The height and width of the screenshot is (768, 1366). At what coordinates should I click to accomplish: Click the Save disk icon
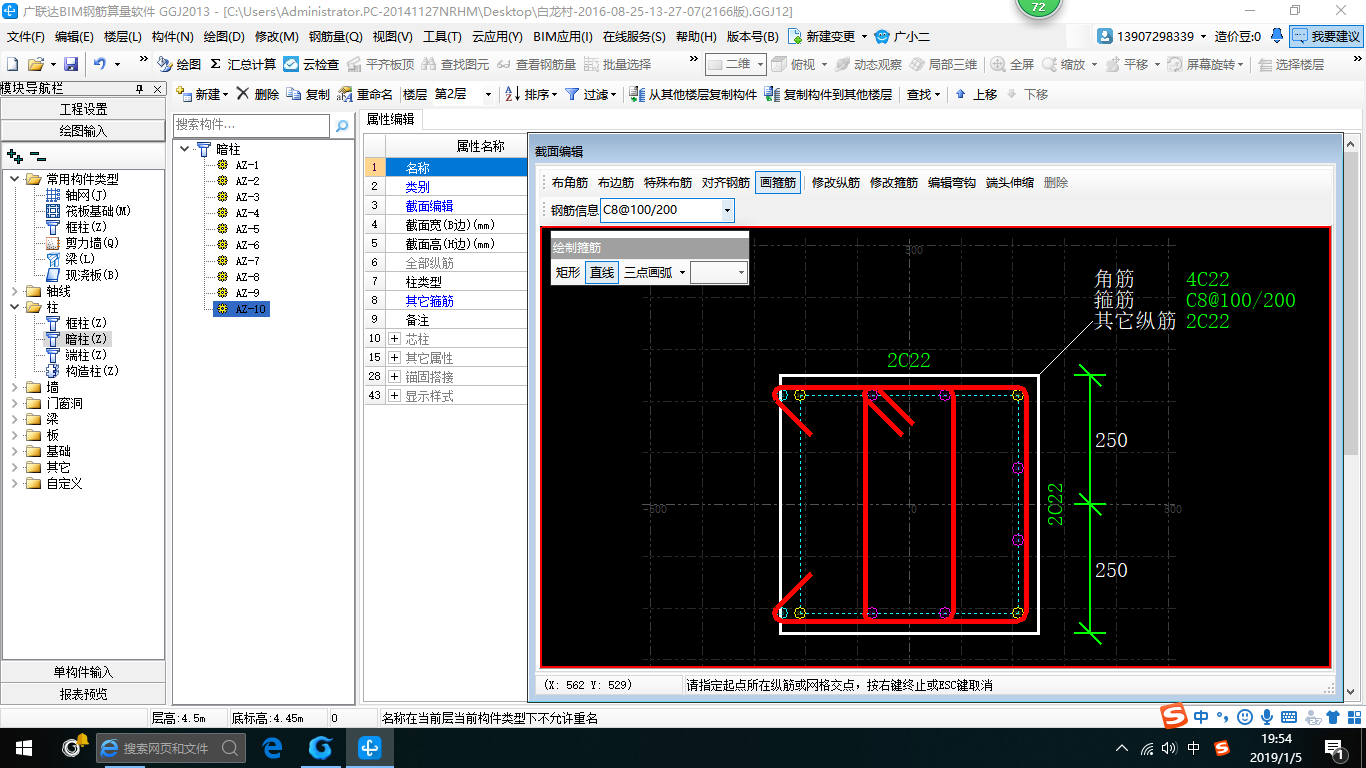click(x=71, y=64)
